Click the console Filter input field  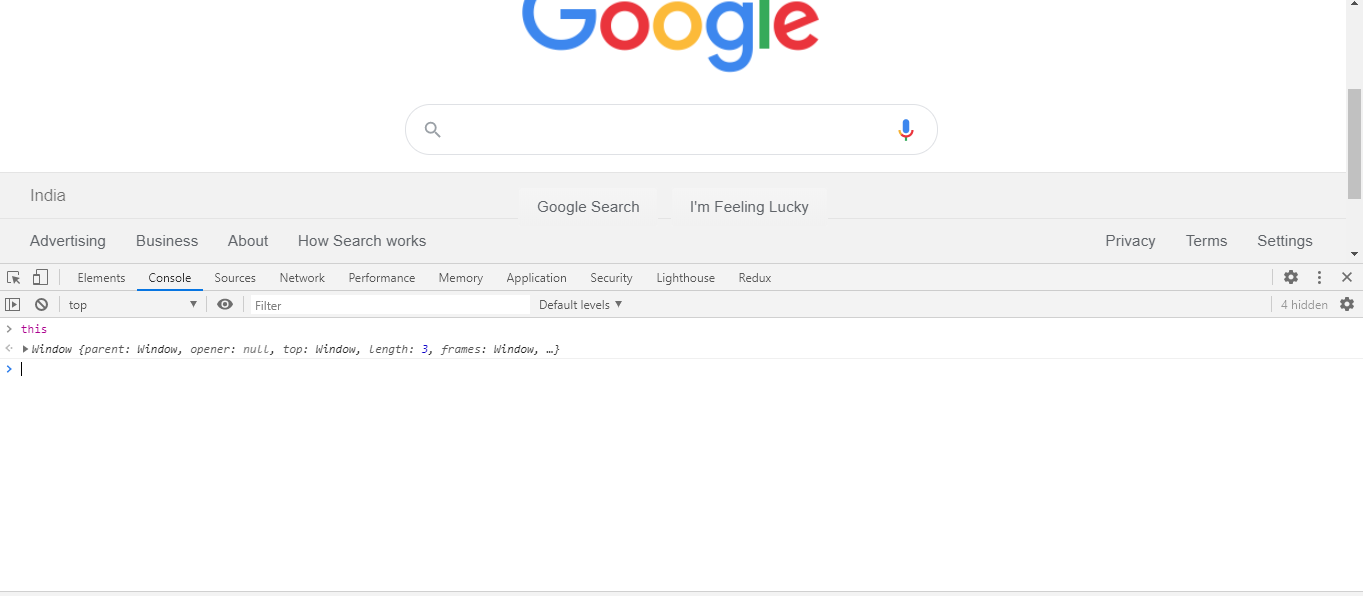tap(390, 305)
